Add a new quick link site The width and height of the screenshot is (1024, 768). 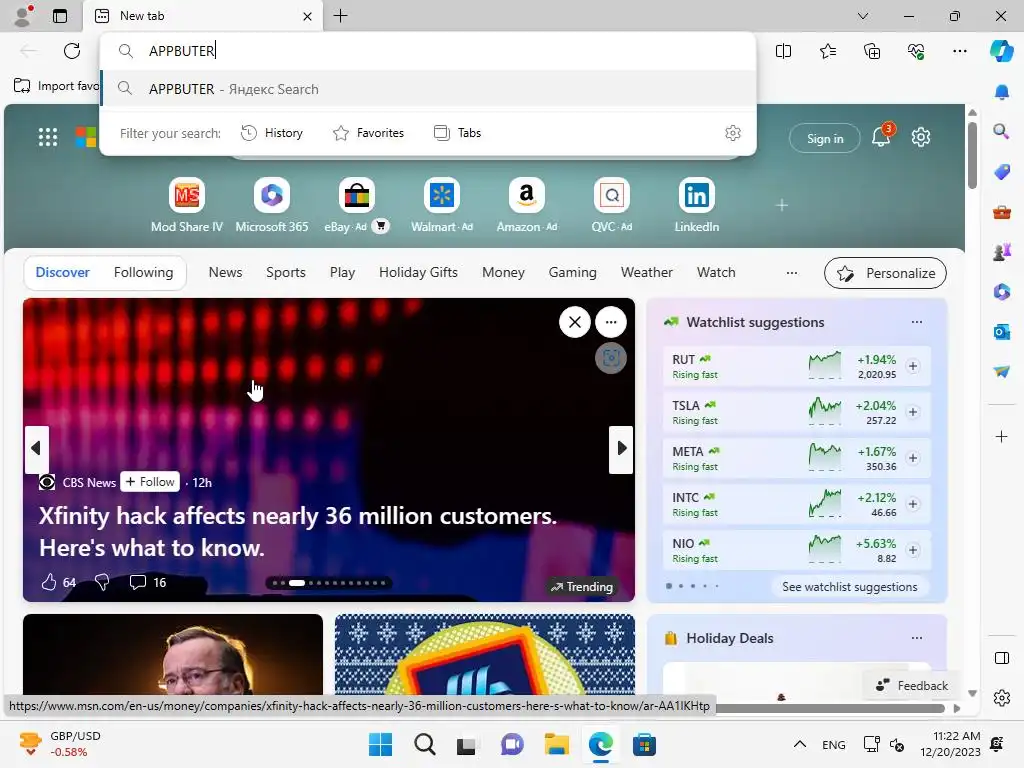click(x=782, y=205)
